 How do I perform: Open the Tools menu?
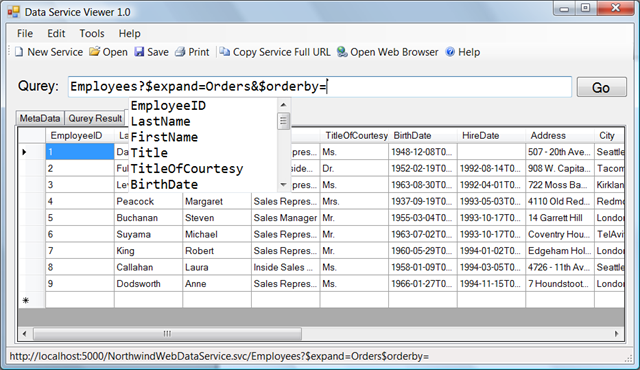pos(92,33)
